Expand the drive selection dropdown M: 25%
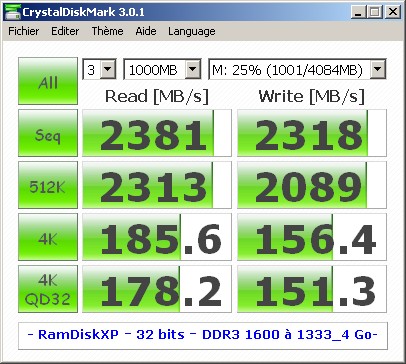This screenshot has height=364, width=406. (x=378, y=70)
